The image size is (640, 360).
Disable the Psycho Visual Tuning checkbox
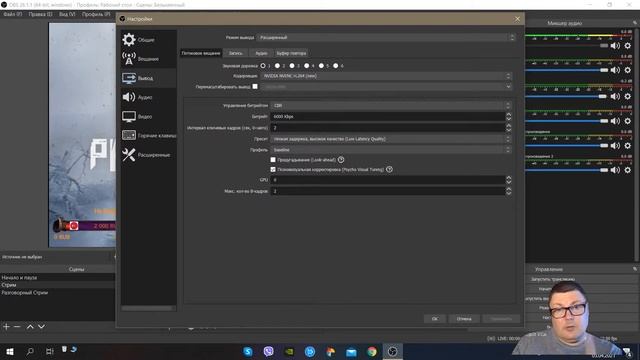tap(273, 169)
